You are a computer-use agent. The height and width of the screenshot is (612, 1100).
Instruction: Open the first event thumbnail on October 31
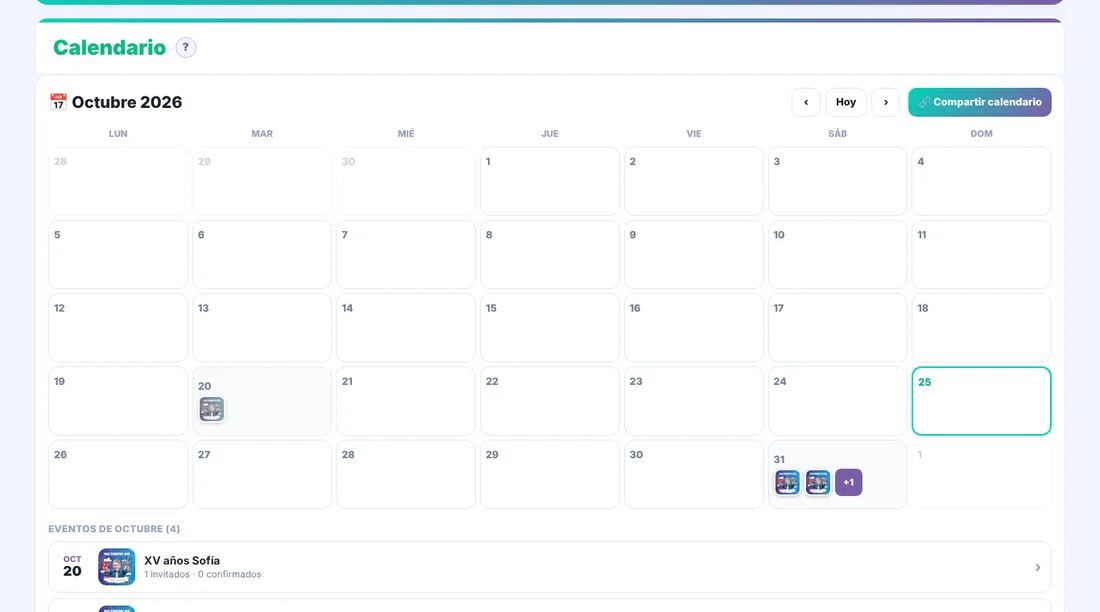(x=787, y=482)
